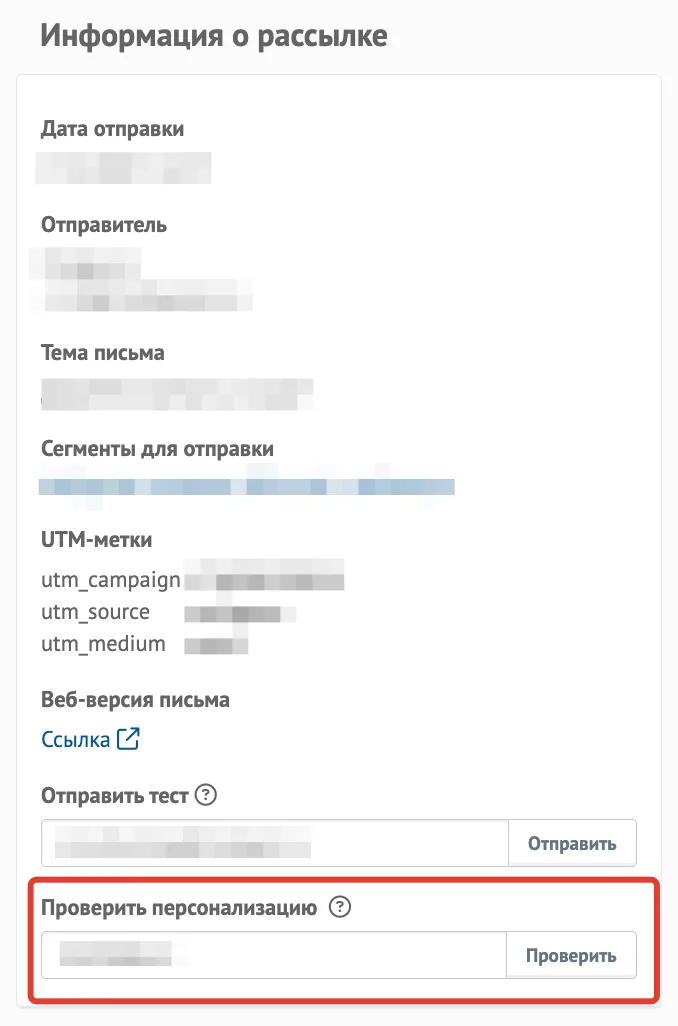Click the utm_medium parameter label
This screenshot has width=678, height=1026.
point(103,644)
